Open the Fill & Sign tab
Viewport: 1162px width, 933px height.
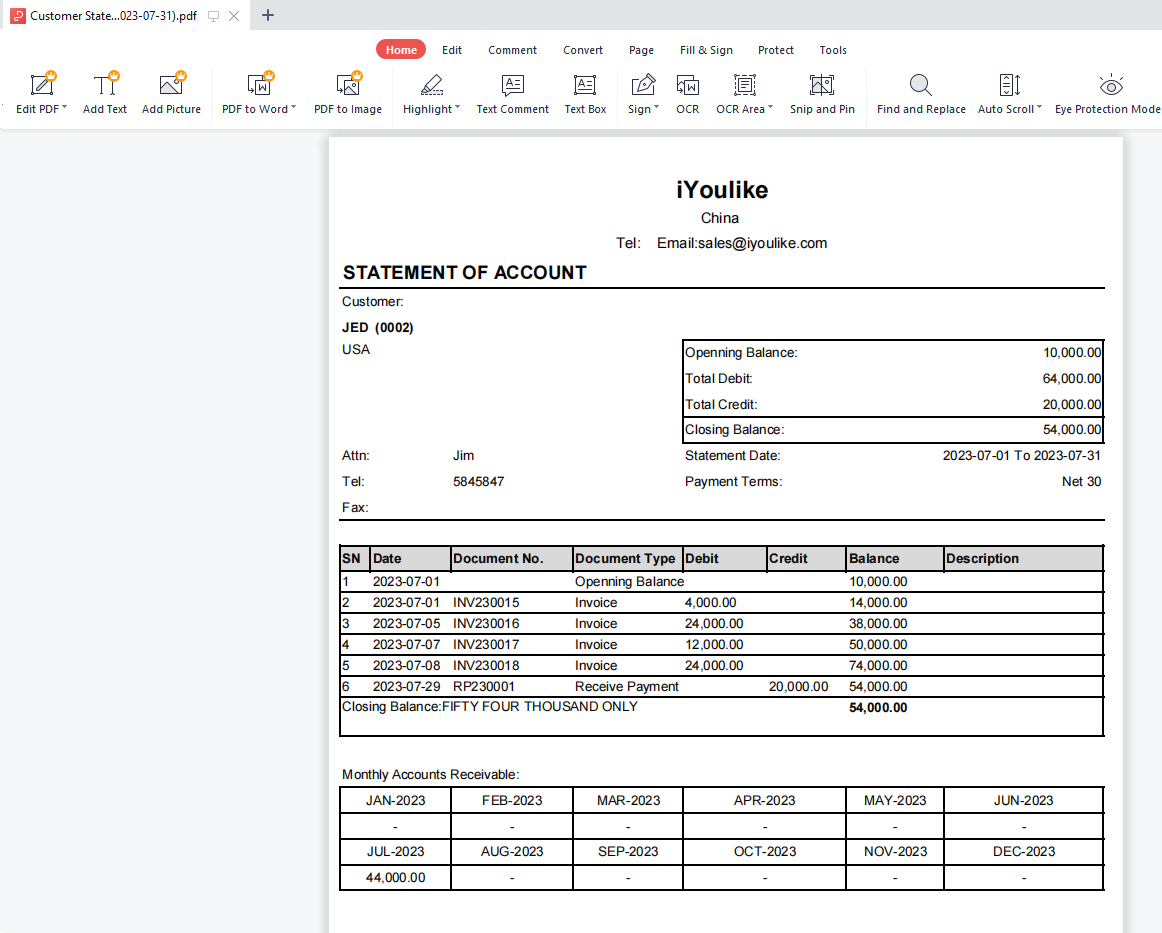point(706,50)
